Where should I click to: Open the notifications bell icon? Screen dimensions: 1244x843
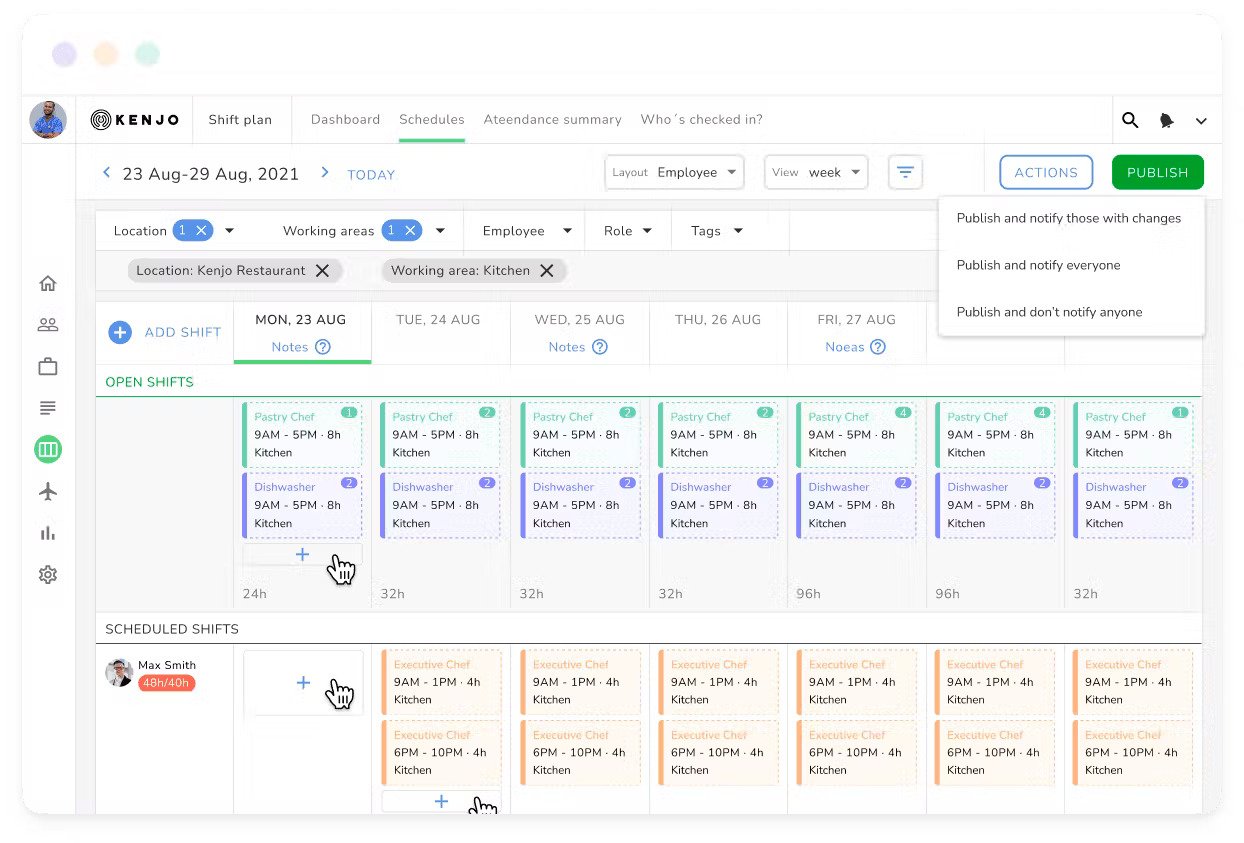(1166, 120)
